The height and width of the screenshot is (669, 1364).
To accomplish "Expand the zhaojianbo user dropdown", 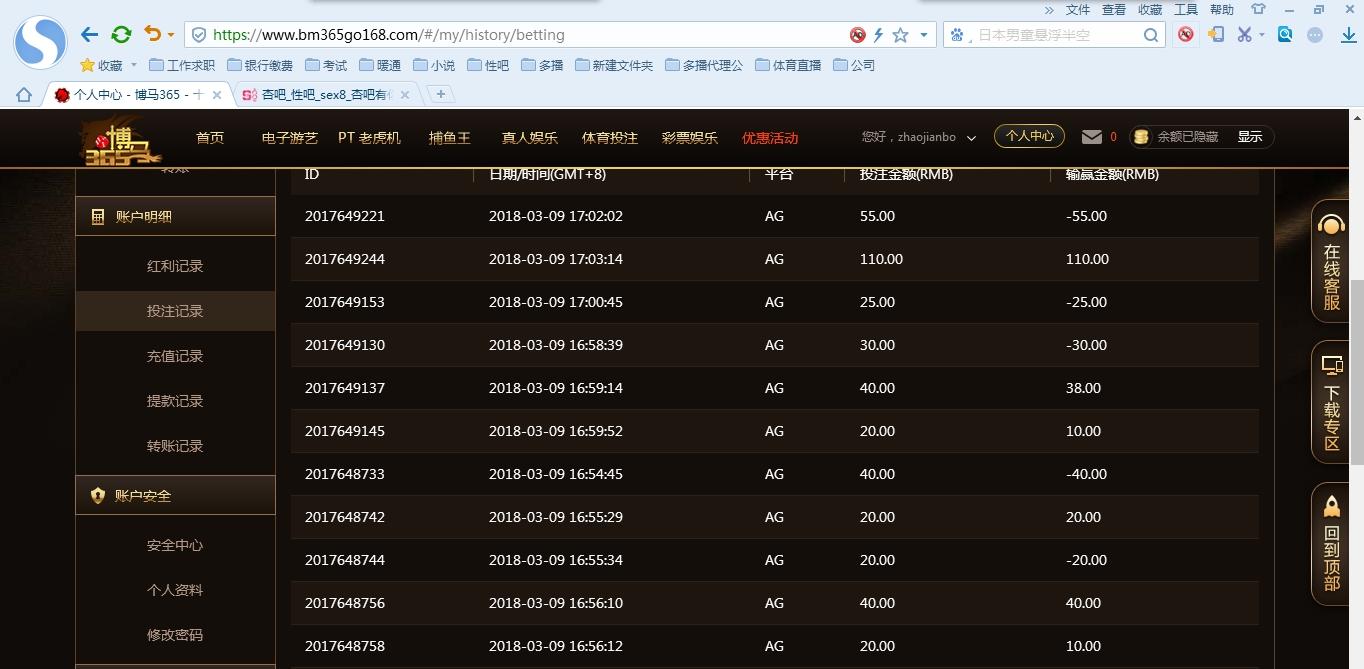I will [971, 138].
